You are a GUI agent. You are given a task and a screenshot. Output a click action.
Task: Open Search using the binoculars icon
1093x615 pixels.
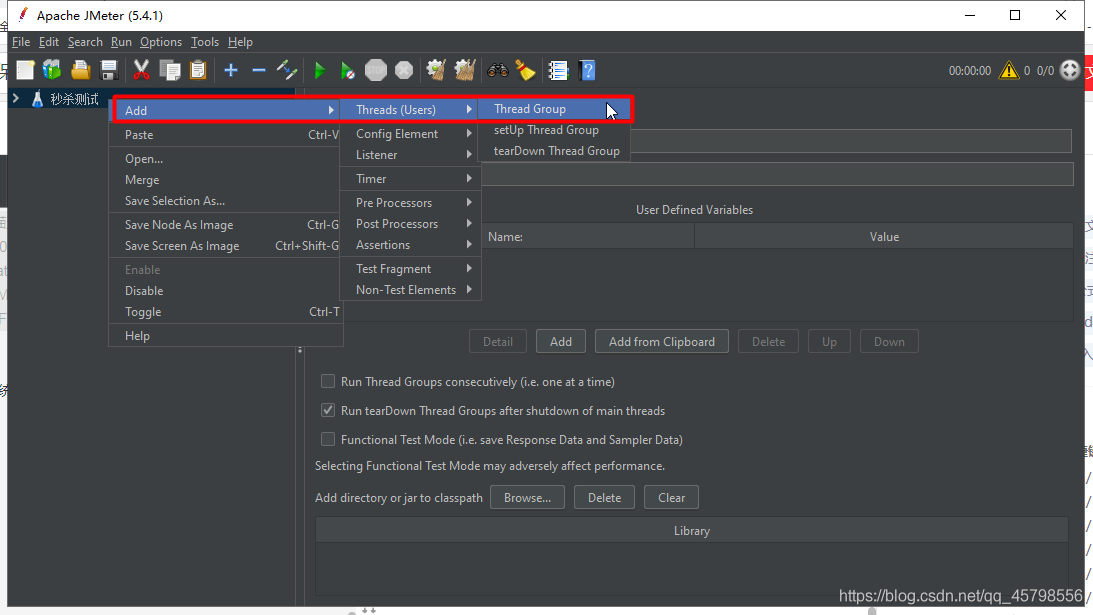tap(498, 70)
